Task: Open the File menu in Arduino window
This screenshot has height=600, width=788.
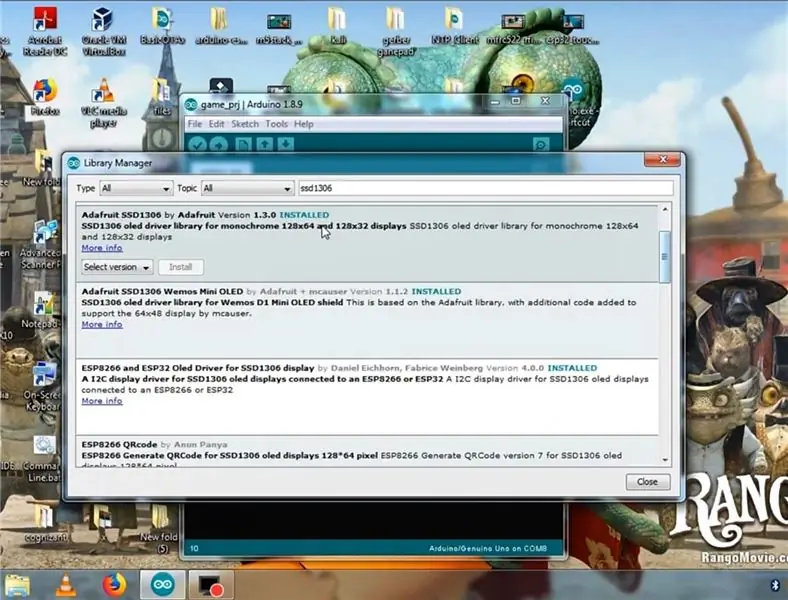Action: coord(194,124)
